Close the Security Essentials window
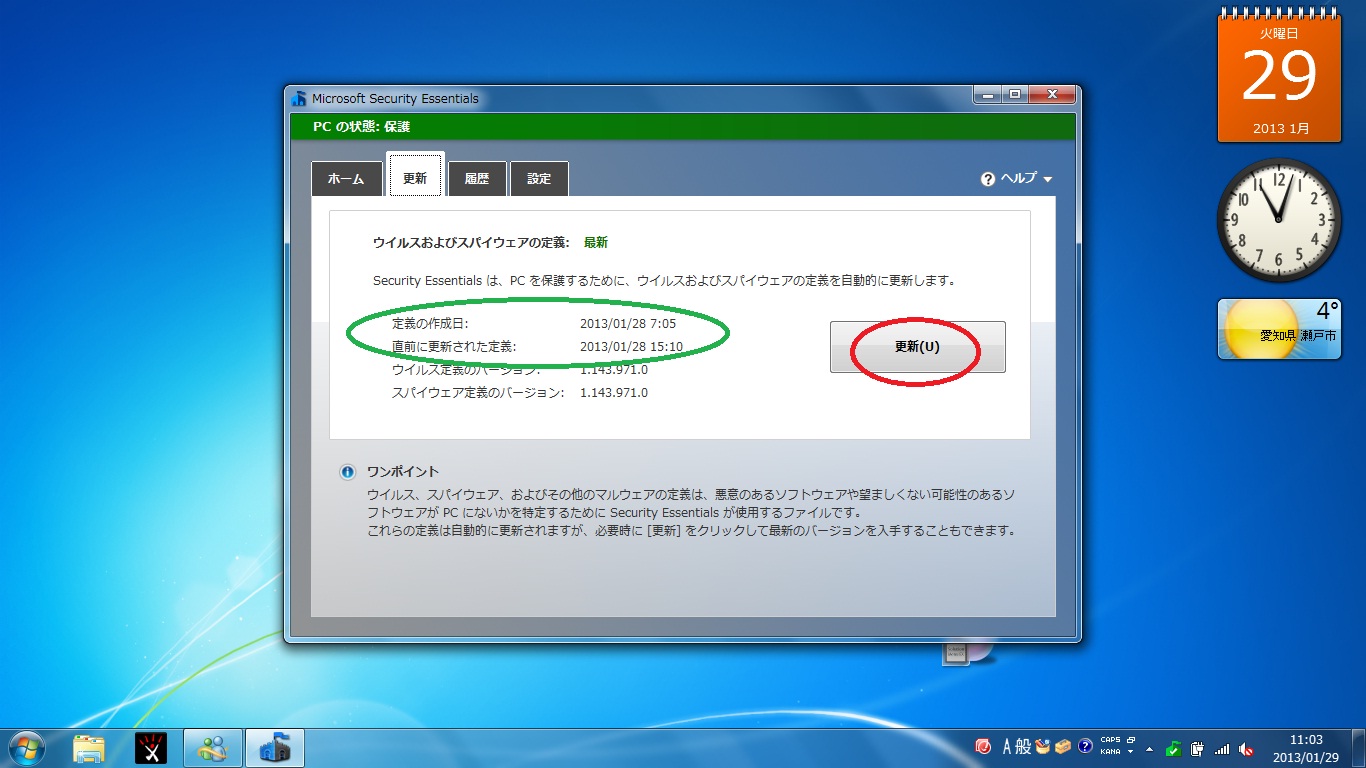 coord(1051,95)
